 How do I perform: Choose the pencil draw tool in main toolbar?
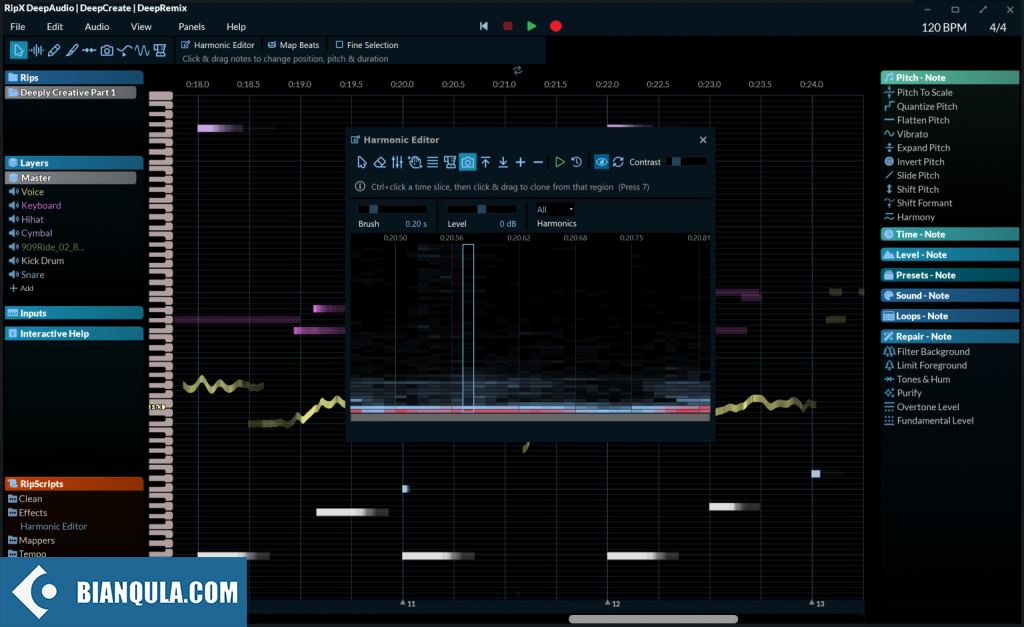[x=54, y=50]
